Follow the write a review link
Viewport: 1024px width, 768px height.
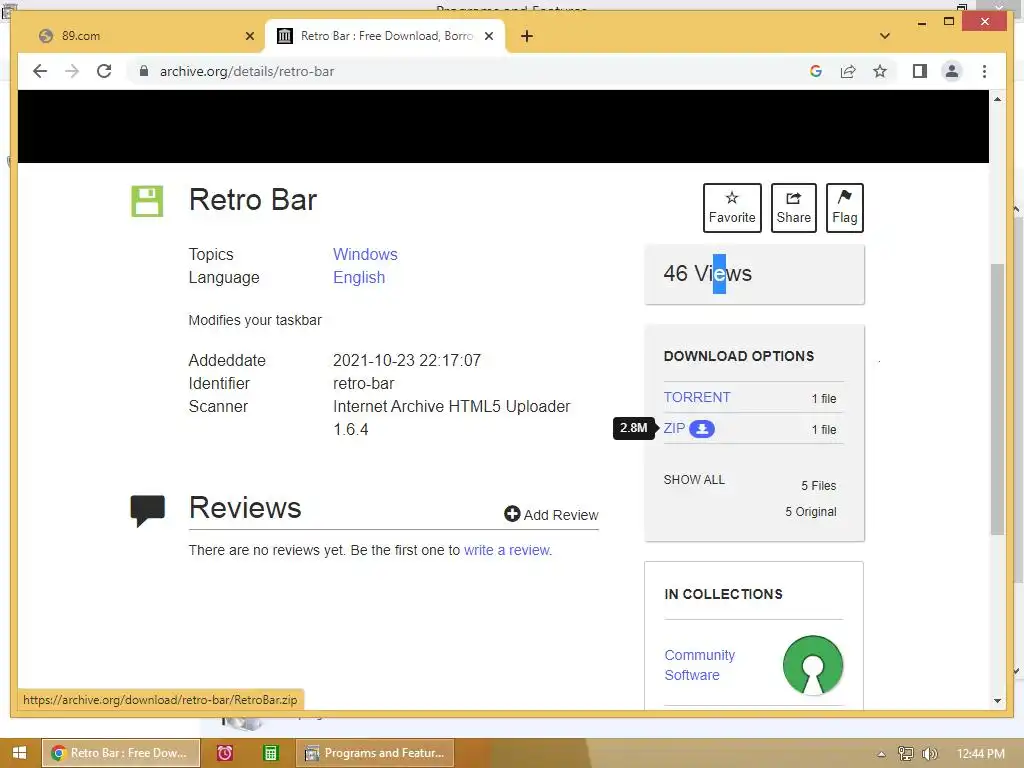[x=507, y=550]
